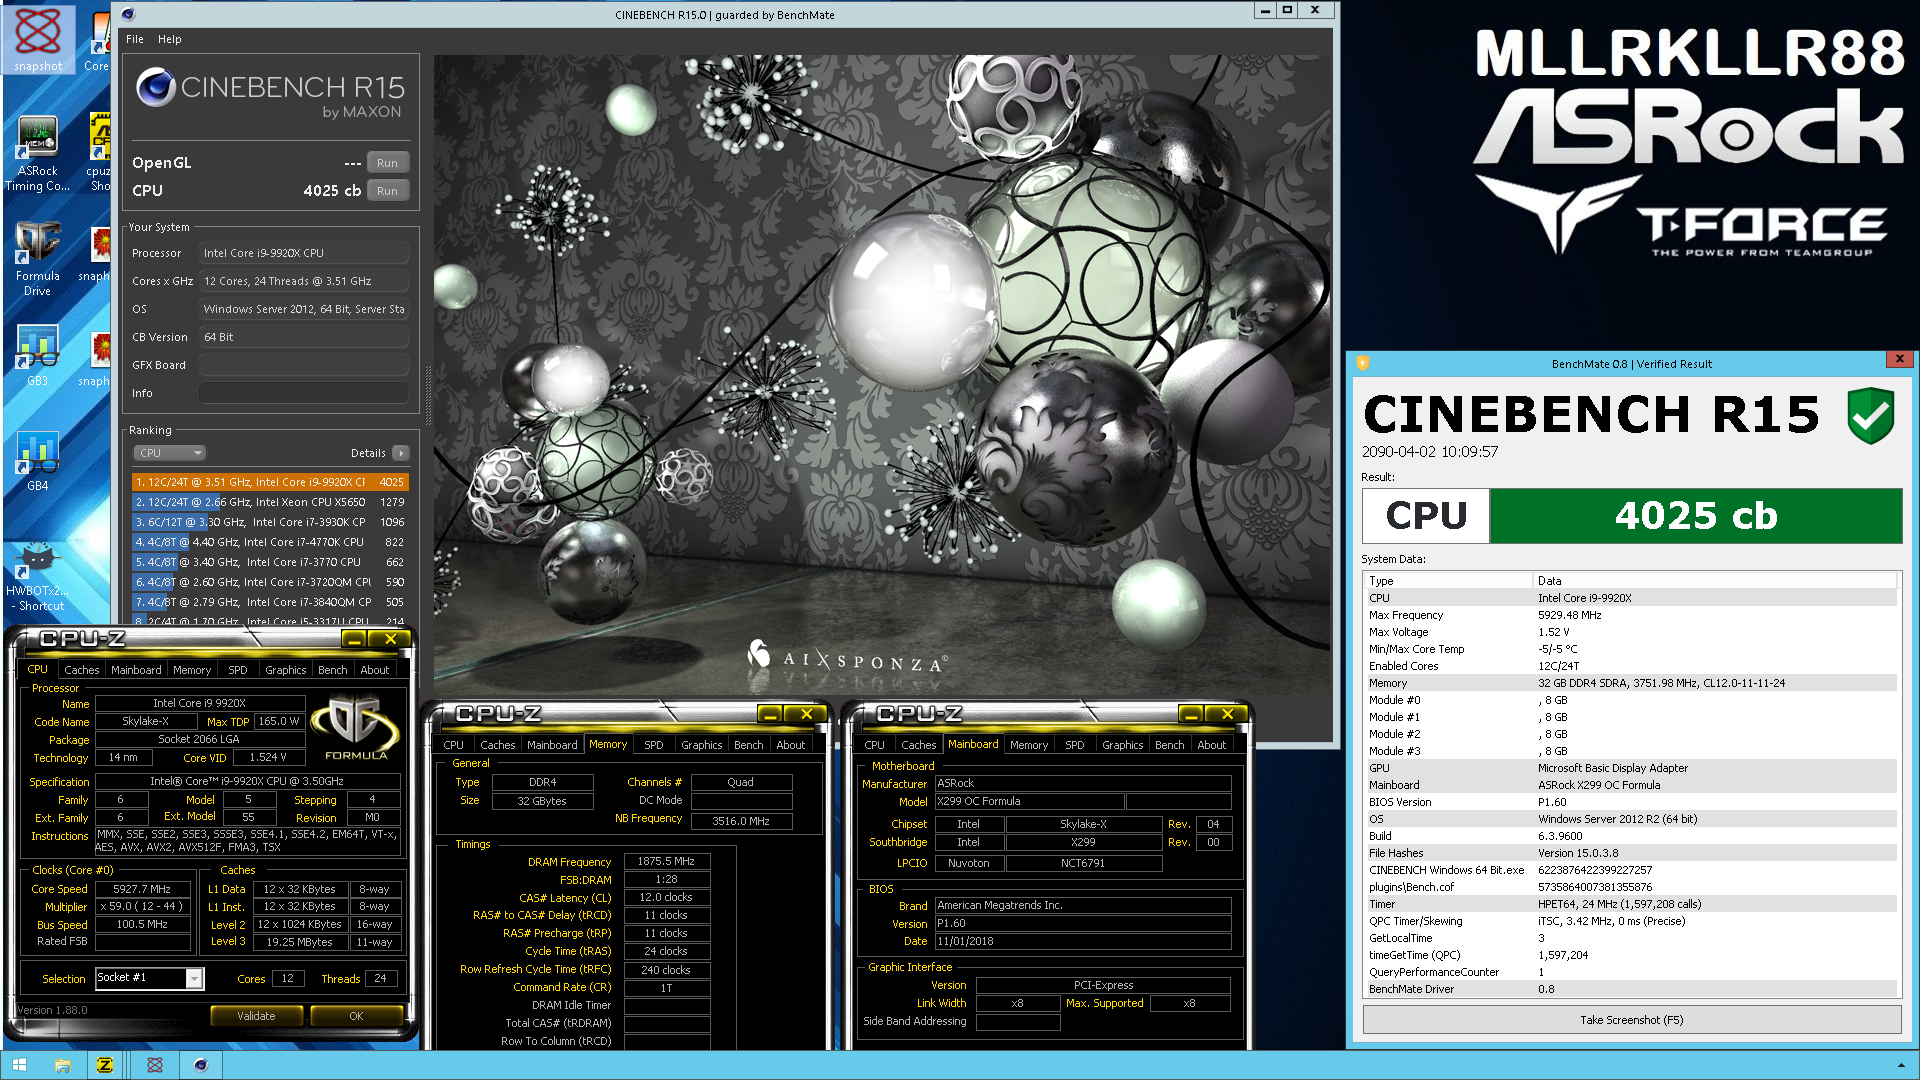This screenshot has height=1080, width=1920.
Task: Click Take Screenshot (F5) in BenchMate
Action: (x=1632, y=1020)
